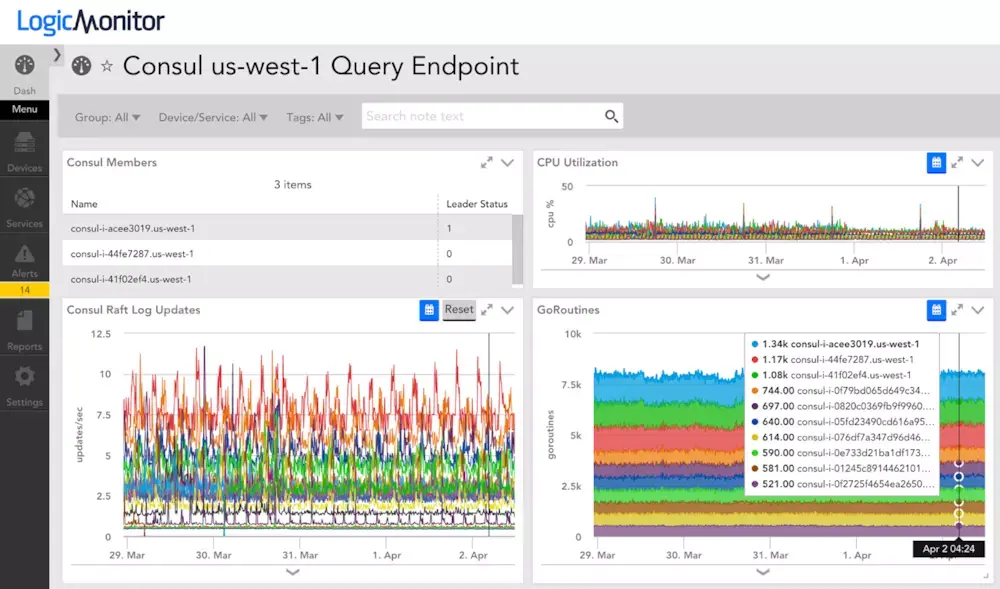Click the LogicMonitor logo
Screen dimensions: 1000x589
pos(91,21)
